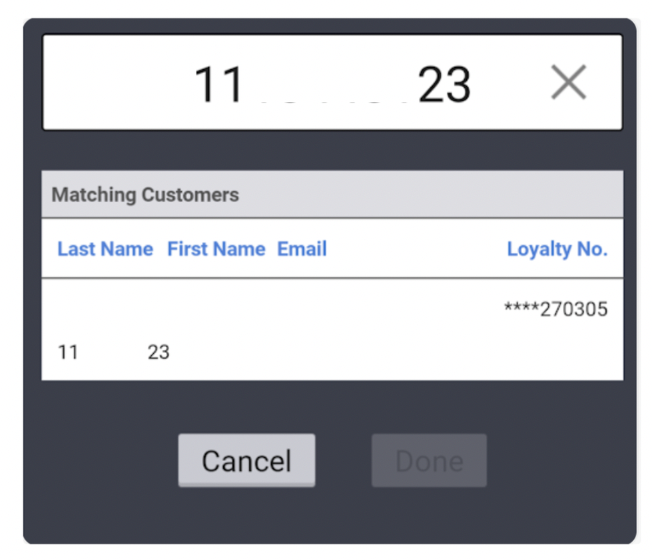
Task: Sort by Last Name column header
Action: 105,249
